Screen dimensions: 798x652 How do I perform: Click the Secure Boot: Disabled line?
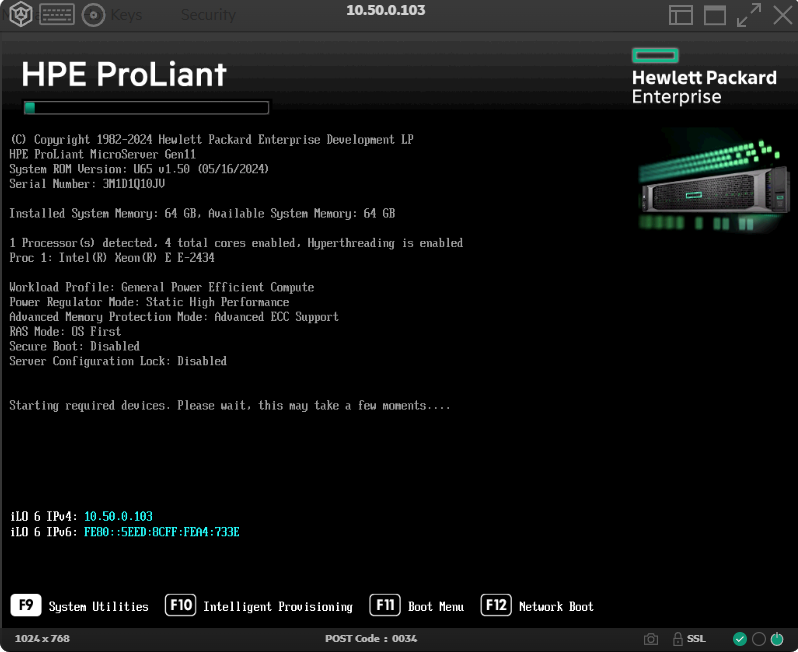click(74, 346)
